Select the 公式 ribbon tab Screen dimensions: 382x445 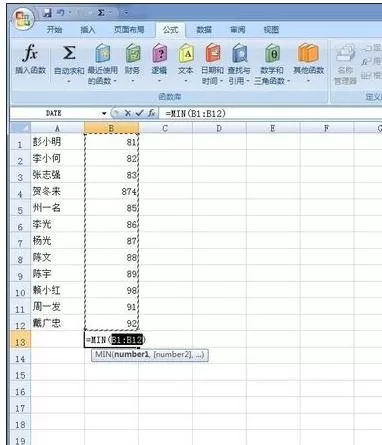click(x=170, y=30)
